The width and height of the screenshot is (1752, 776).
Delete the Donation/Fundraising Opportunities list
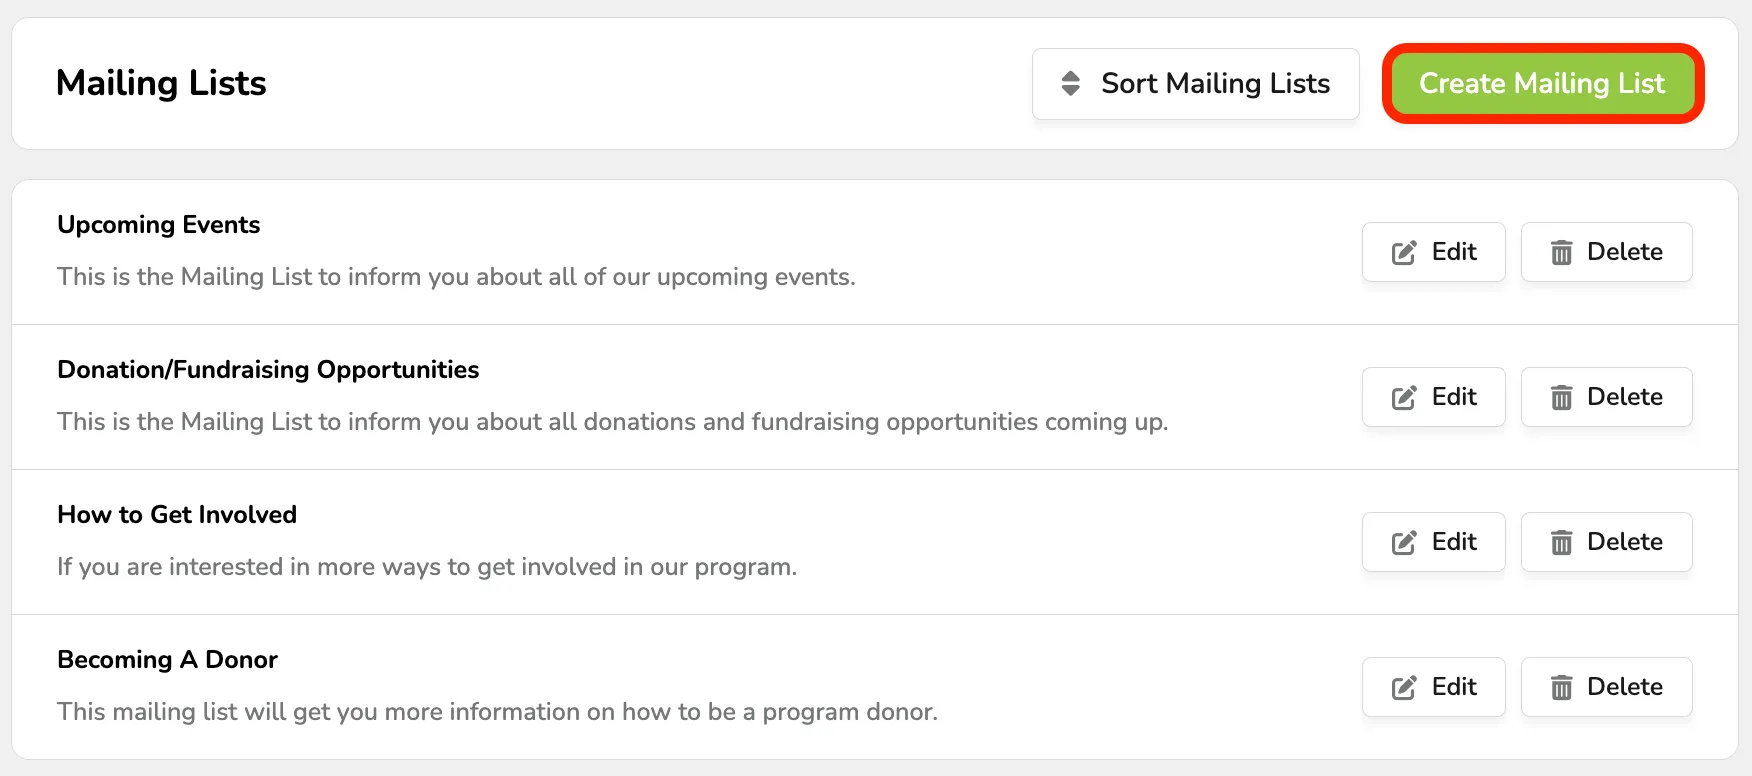coord(1606,397)
